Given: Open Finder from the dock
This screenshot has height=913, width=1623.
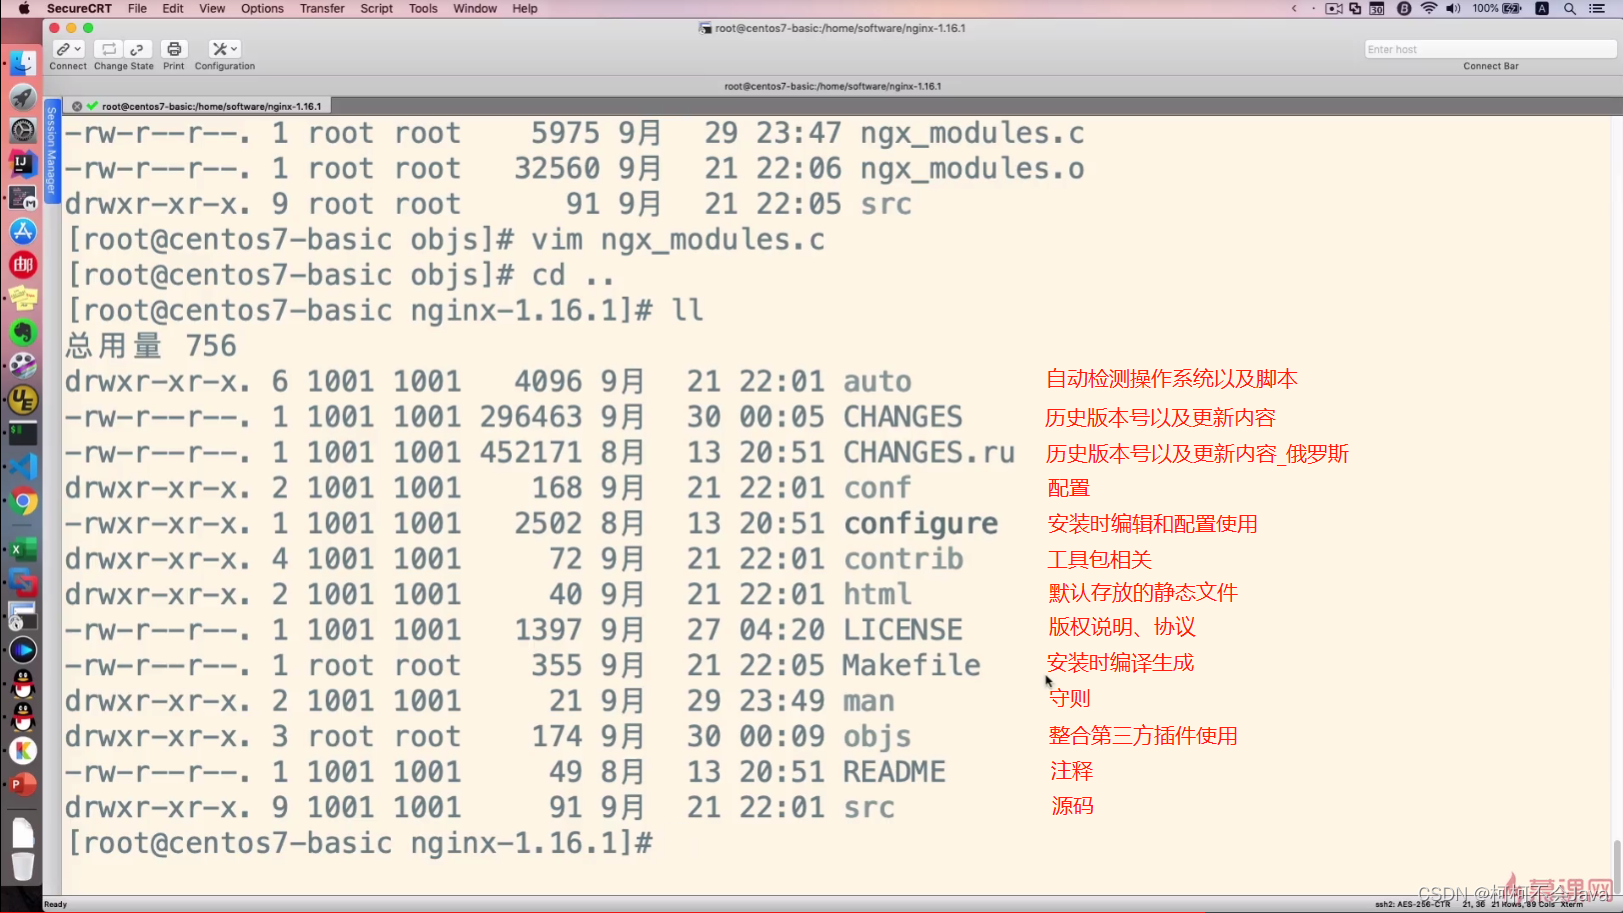Looking at the screenshot, I should coord(23,62).
